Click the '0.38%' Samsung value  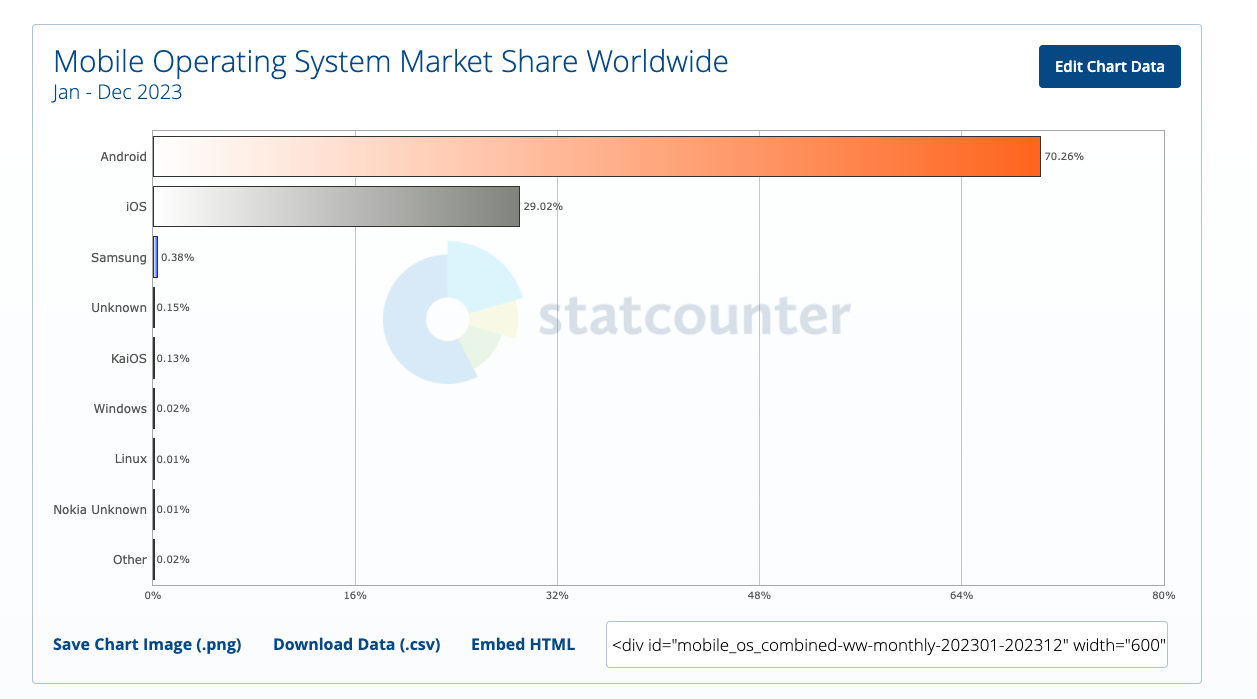tap(177, 258)
